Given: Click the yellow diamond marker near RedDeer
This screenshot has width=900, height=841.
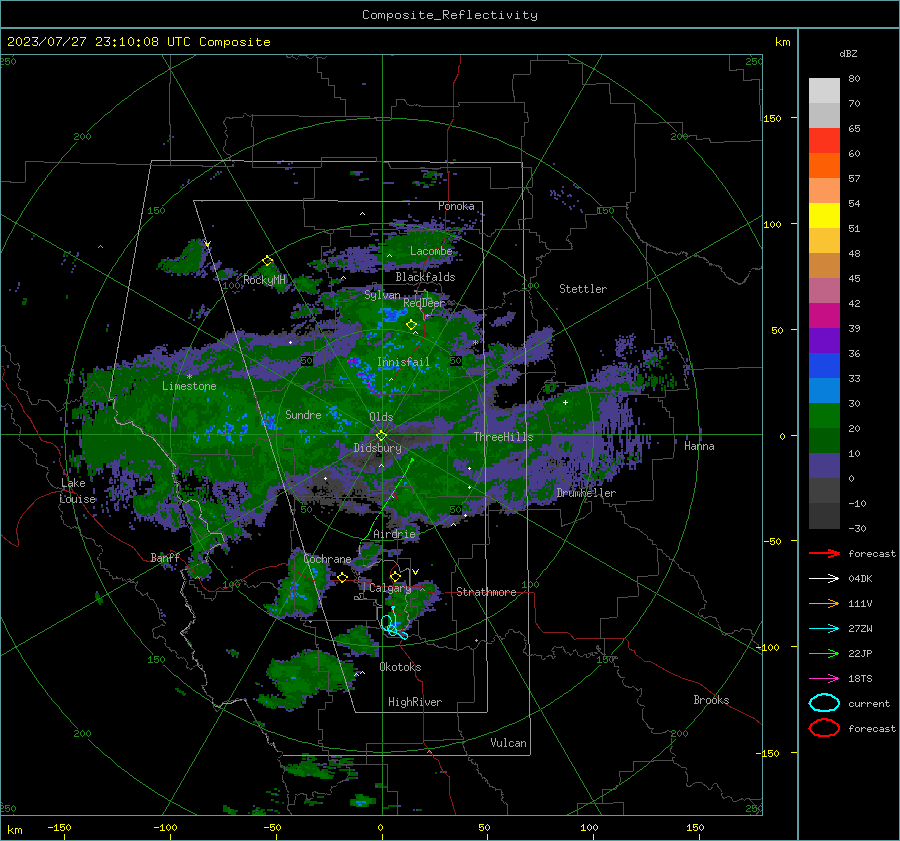Looking at the screenshot, I should coord(411,325).
